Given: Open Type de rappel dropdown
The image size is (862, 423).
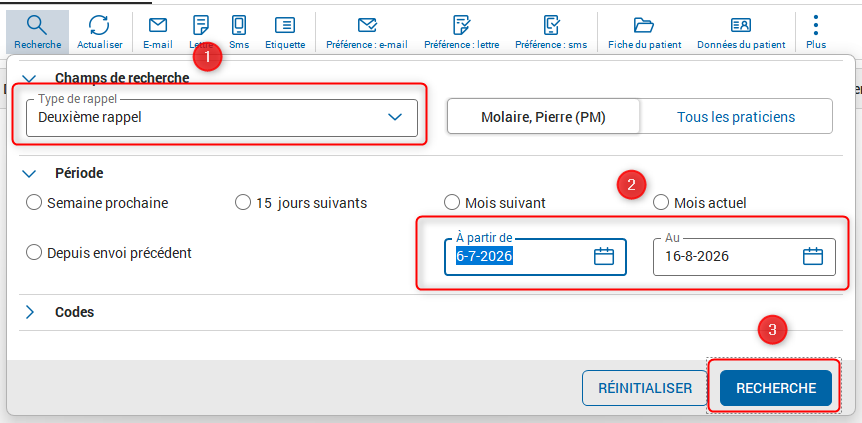Looking at the screenshot, I should [x=222, y=117].
